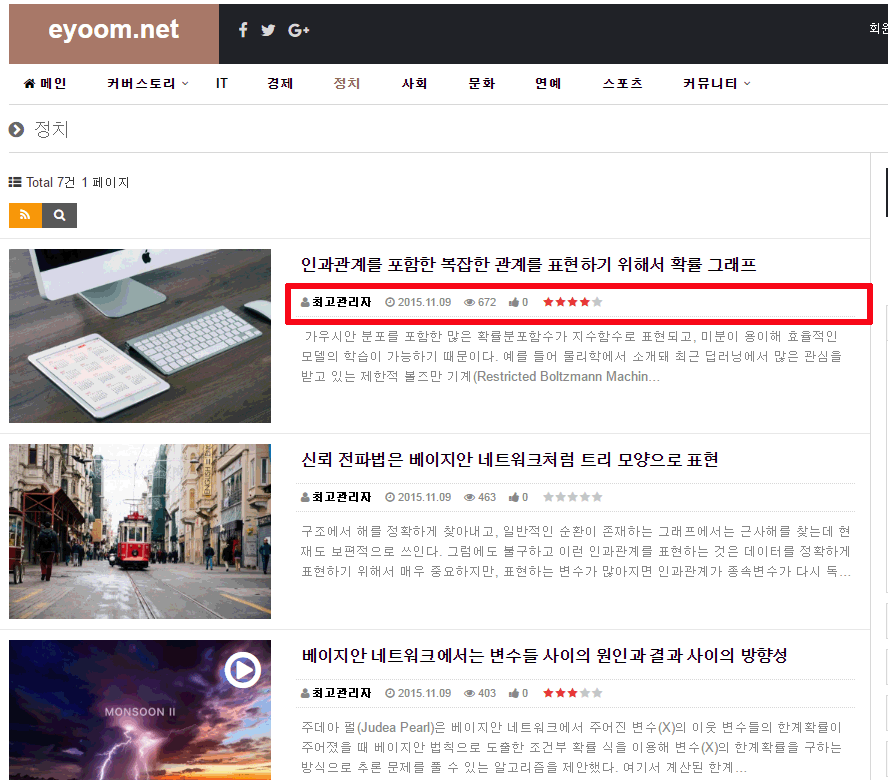Open the 경제 menu item
The width and height of the screenshot is (888, 780).
(x=280, y=84)
